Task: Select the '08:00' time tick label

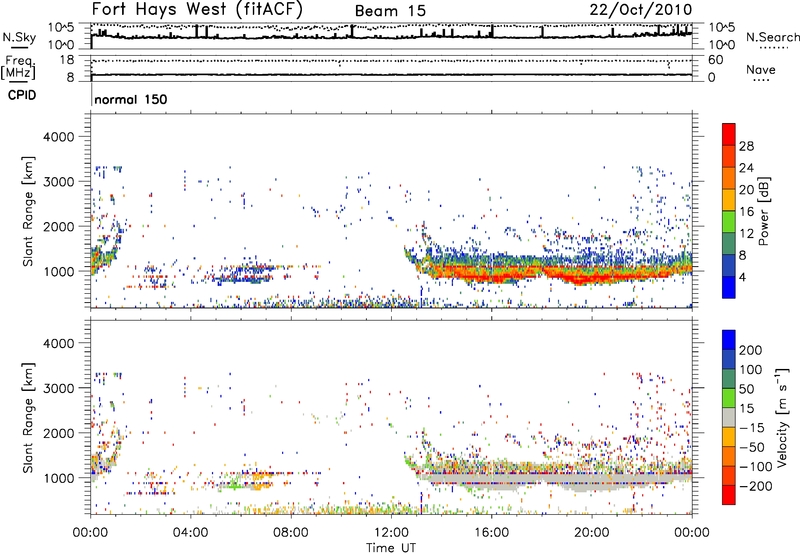Action: coord(290,533)
